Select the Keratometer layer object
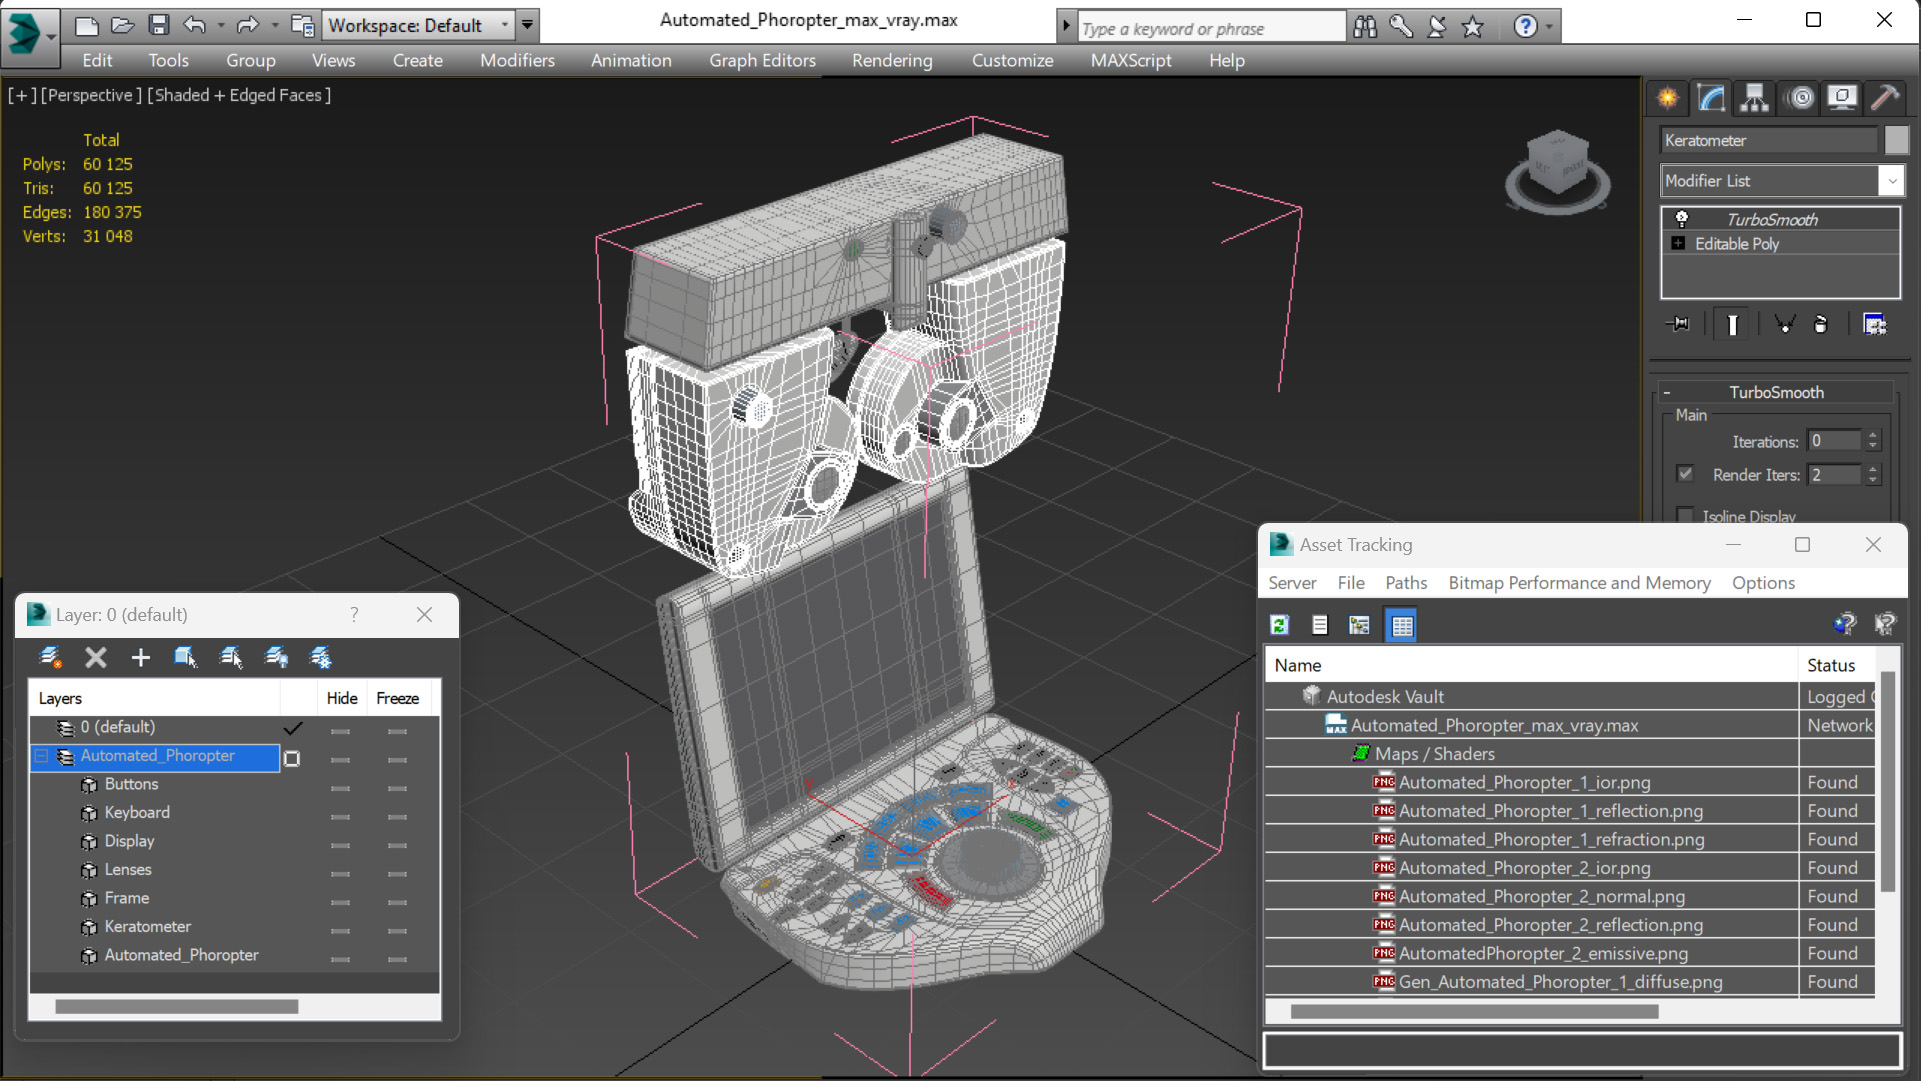This screenshot has height=1081, width=1921. pos(147,927)
